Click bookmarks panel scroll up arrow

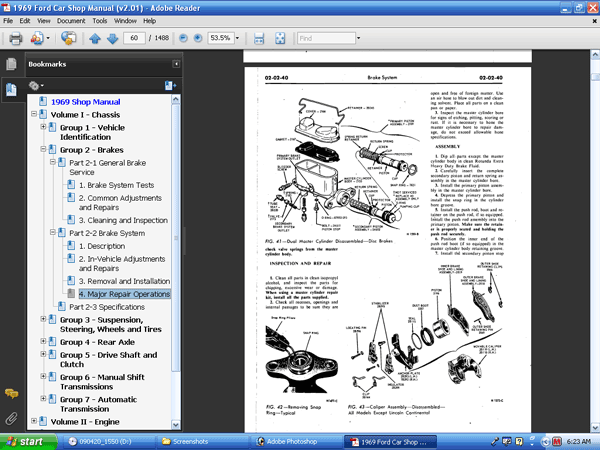click(x=176, y=100)
